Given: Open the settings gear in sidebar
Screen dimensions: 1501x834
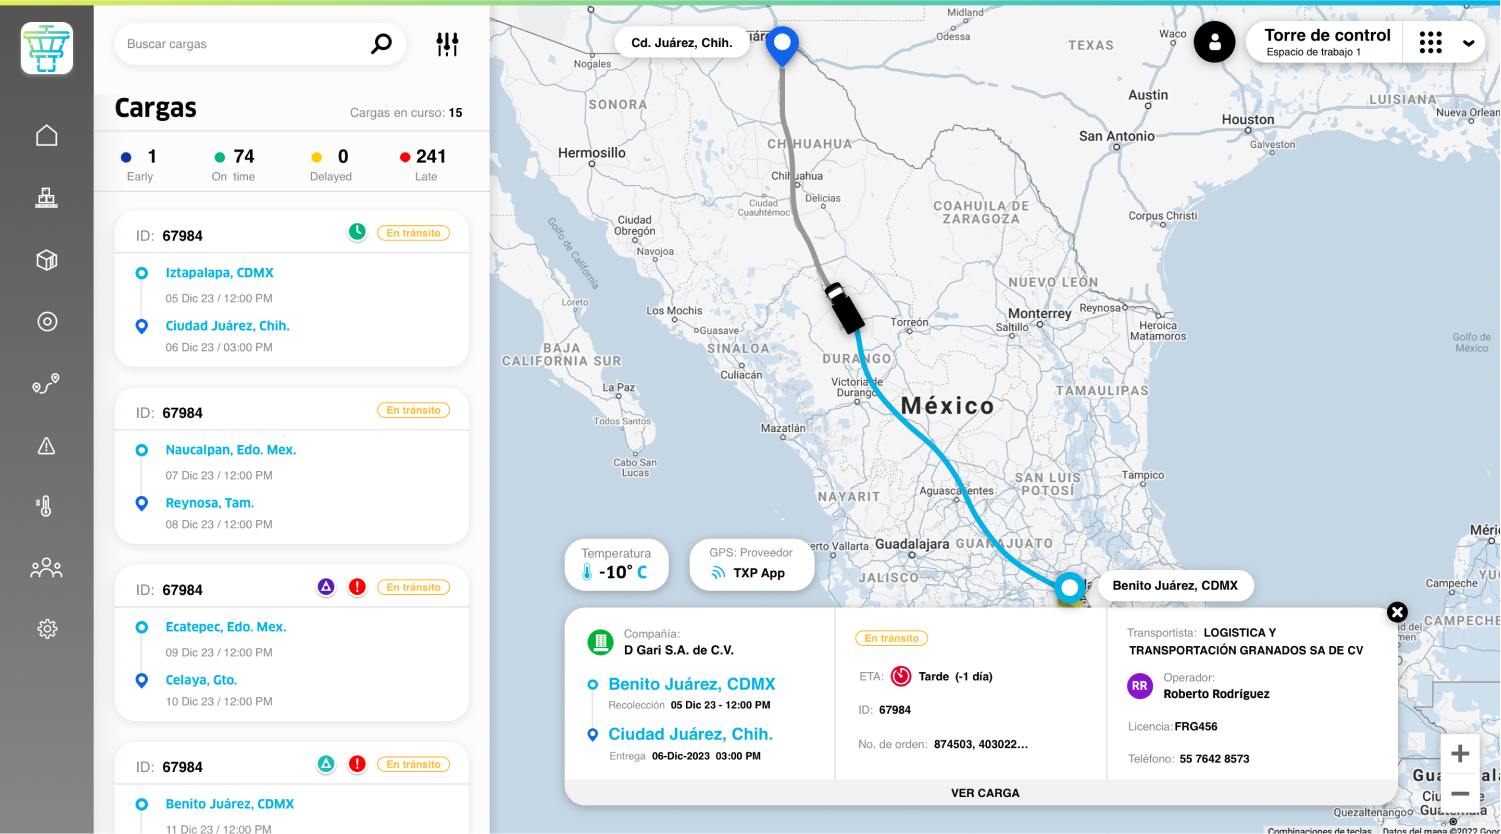Looking at the screenshot, I should [x=47, y=629].
